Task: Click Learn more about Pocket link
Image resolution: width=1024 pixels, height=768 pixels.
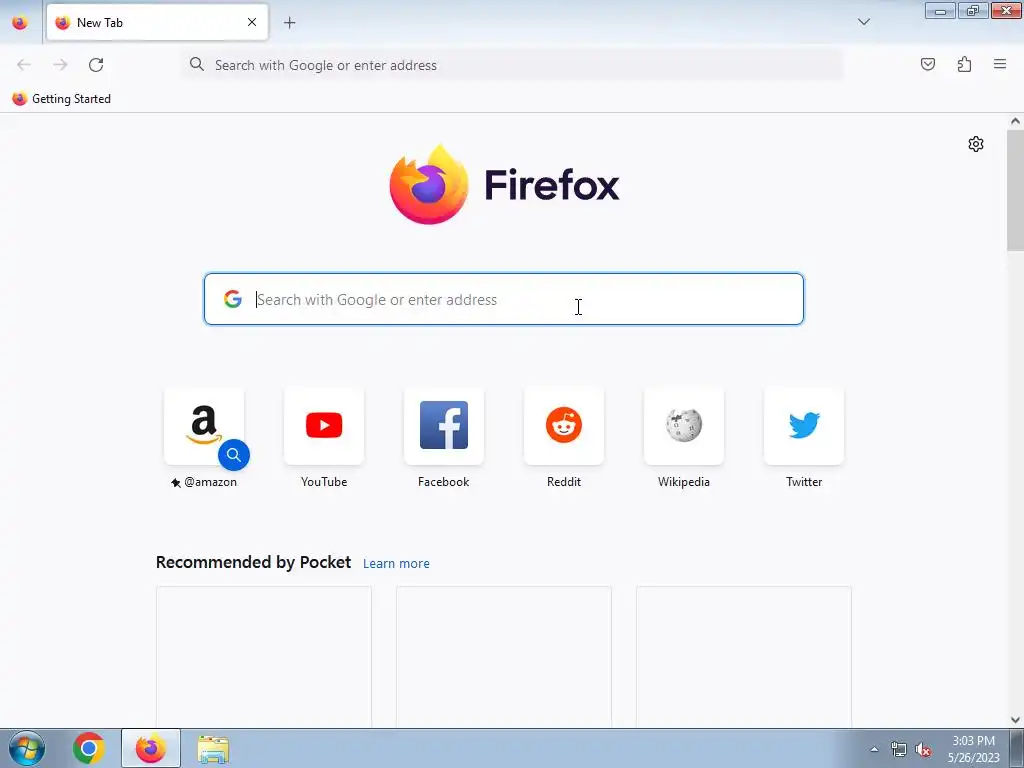Action: [x=396, y=564]
